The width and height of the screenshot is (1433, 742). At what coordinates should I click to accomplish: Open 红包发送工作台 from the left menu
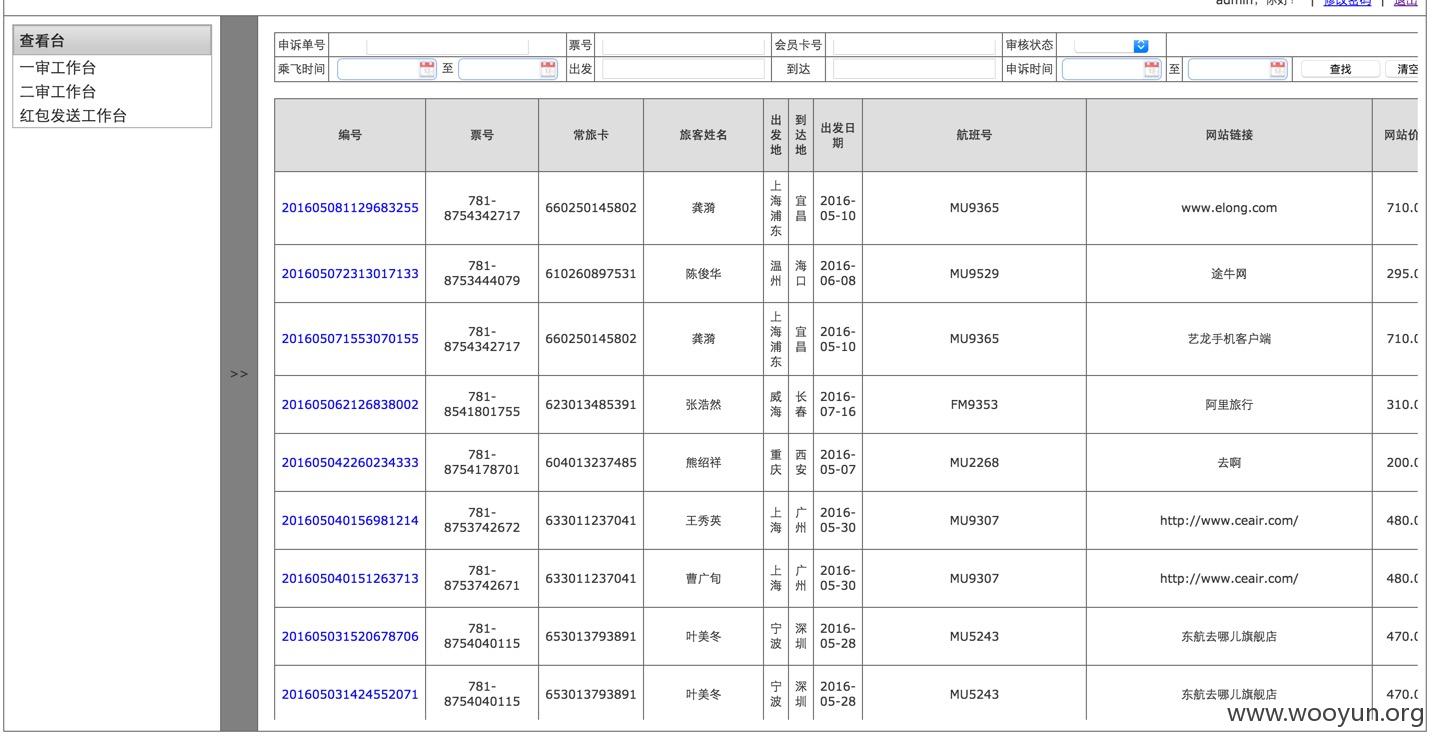[x=73, y=116]
